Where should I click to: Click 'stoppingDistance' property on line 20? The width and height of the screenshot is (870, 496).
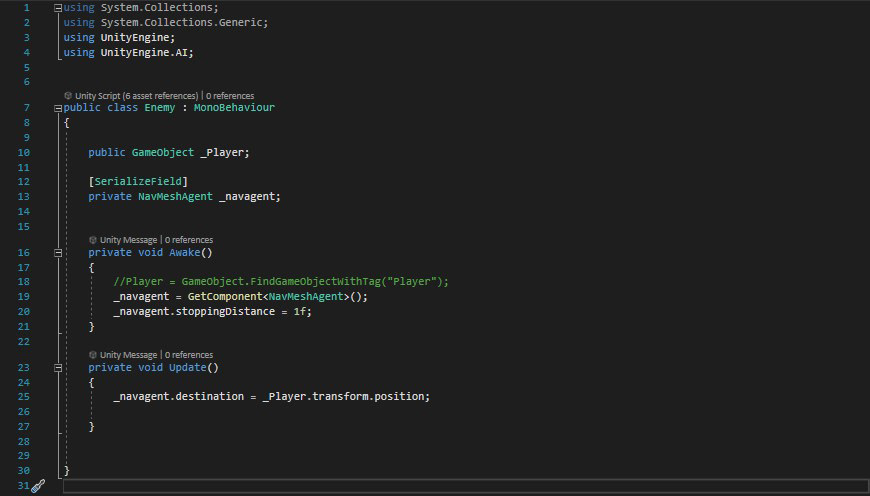[225, 311]
